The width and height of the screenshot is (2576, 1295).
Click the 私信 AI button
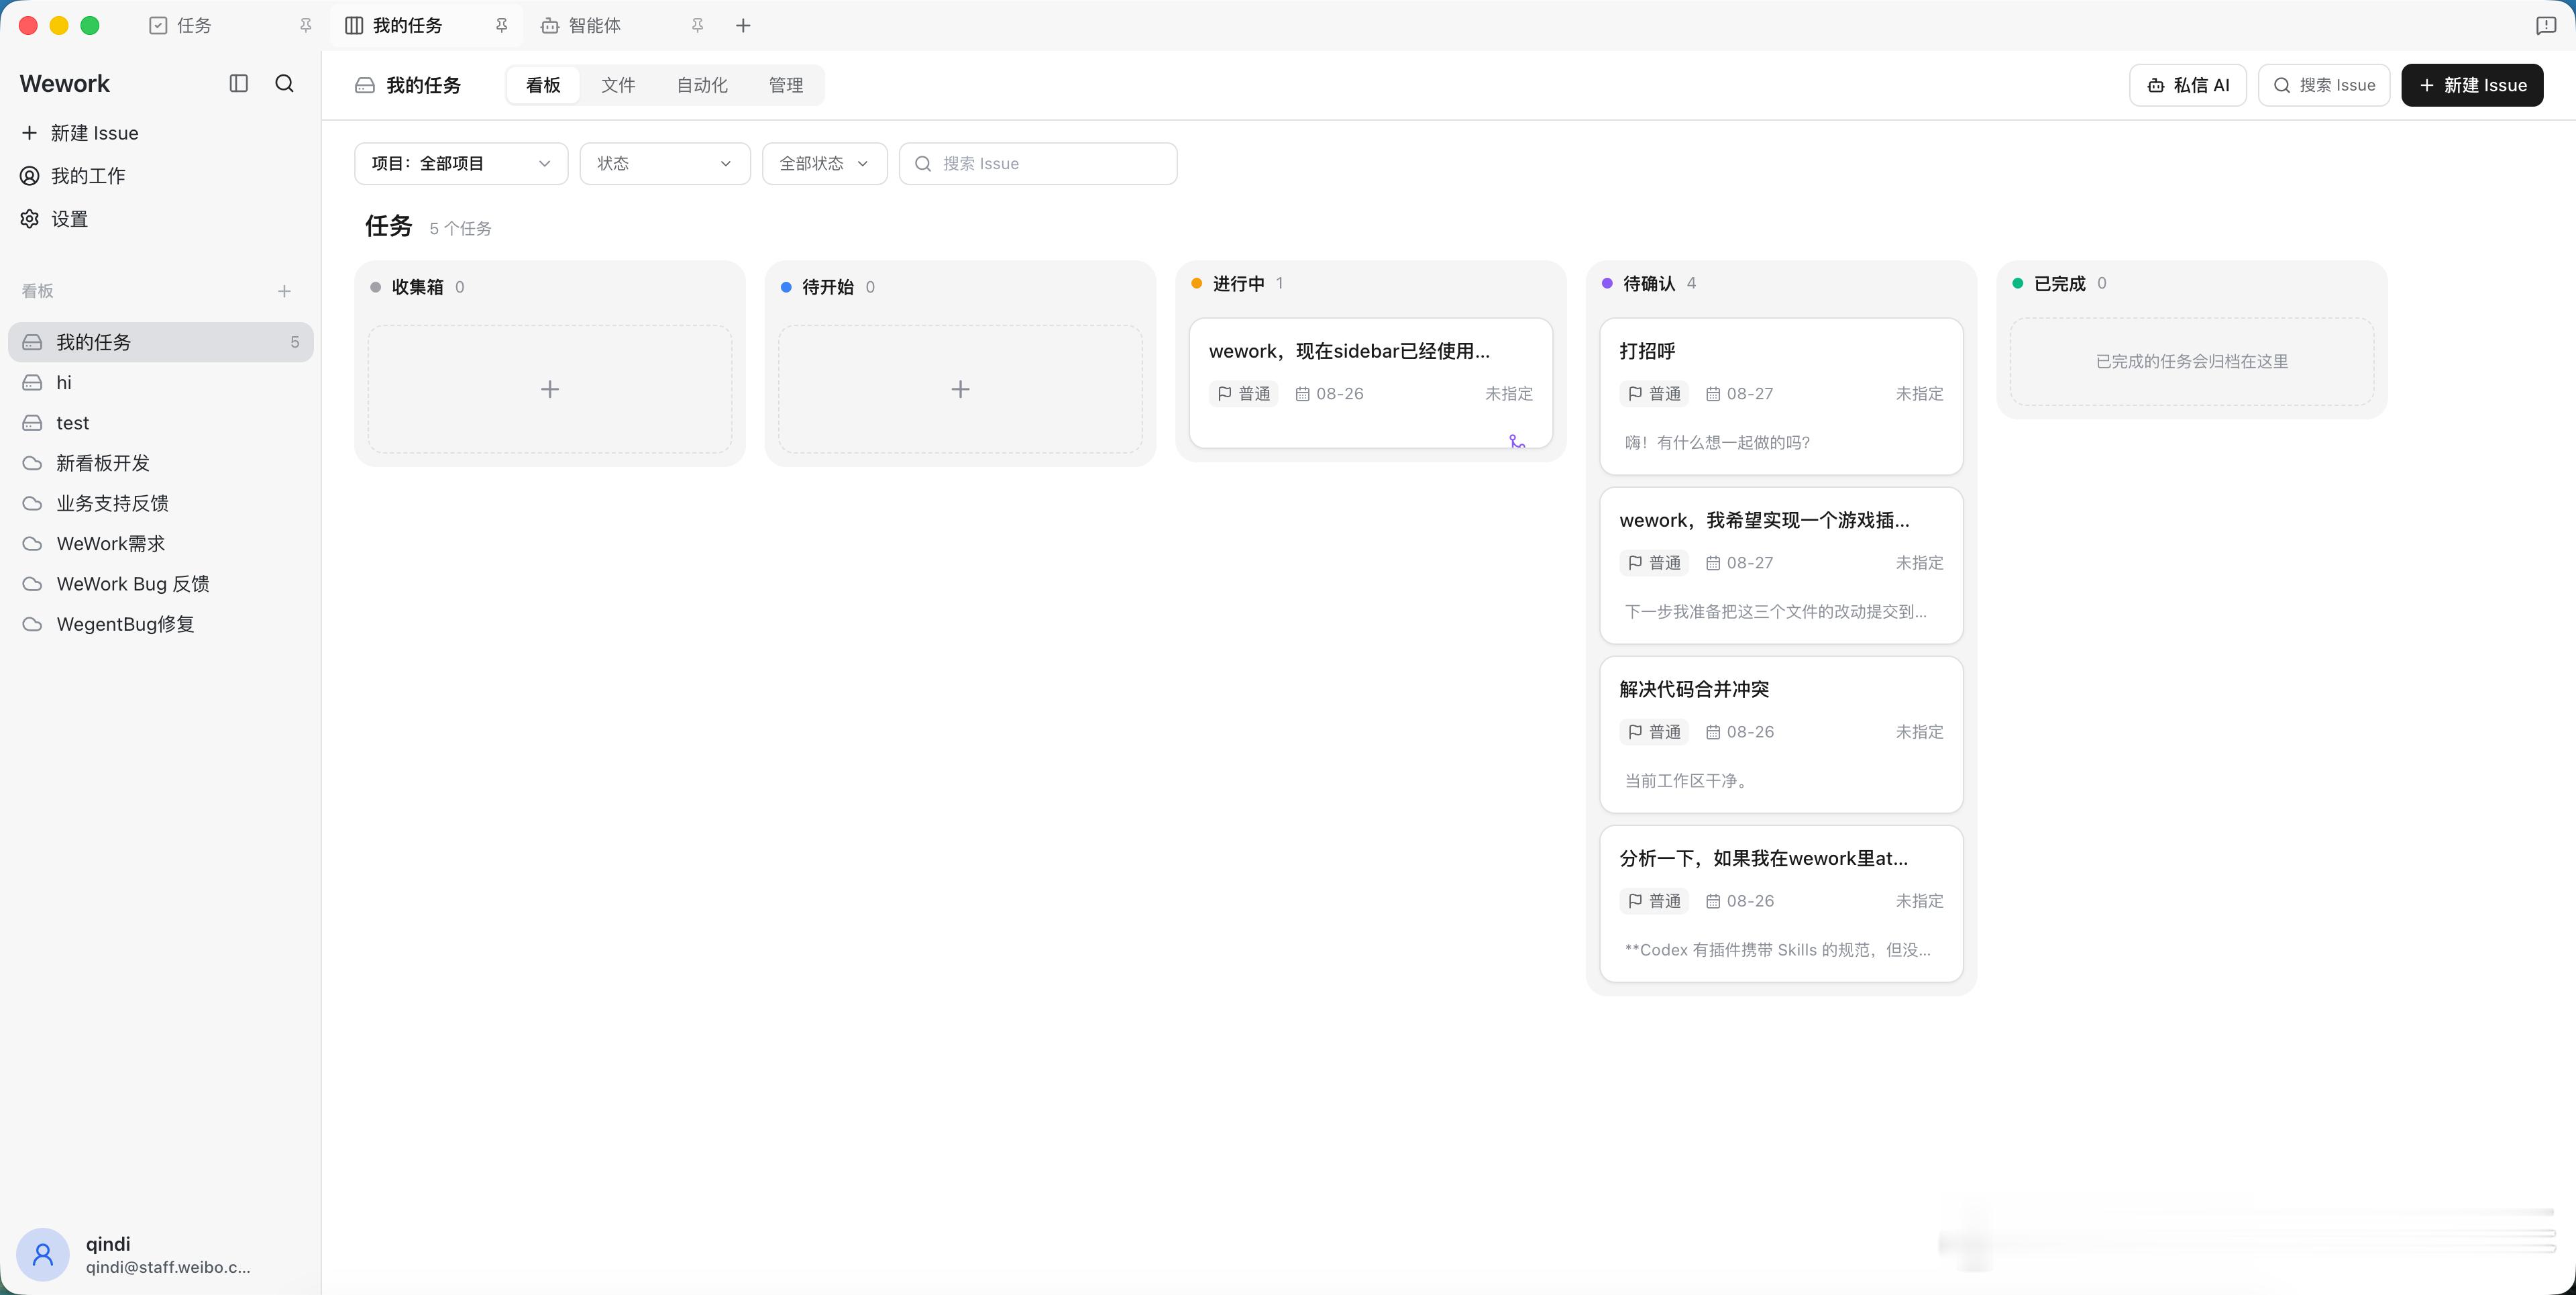2188,85
